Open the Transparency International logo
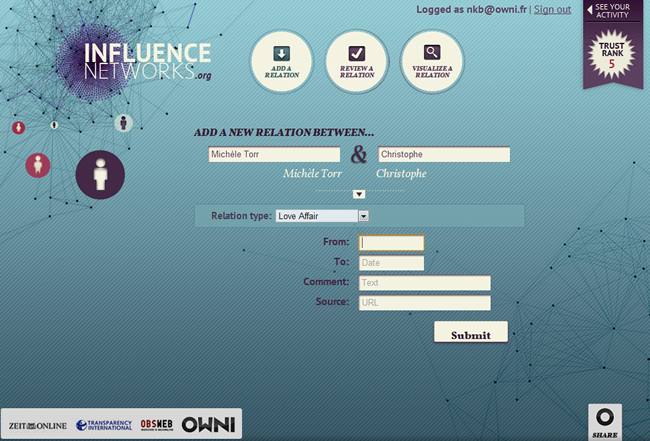This screenshot has width=650, height=441. point(104,425)
